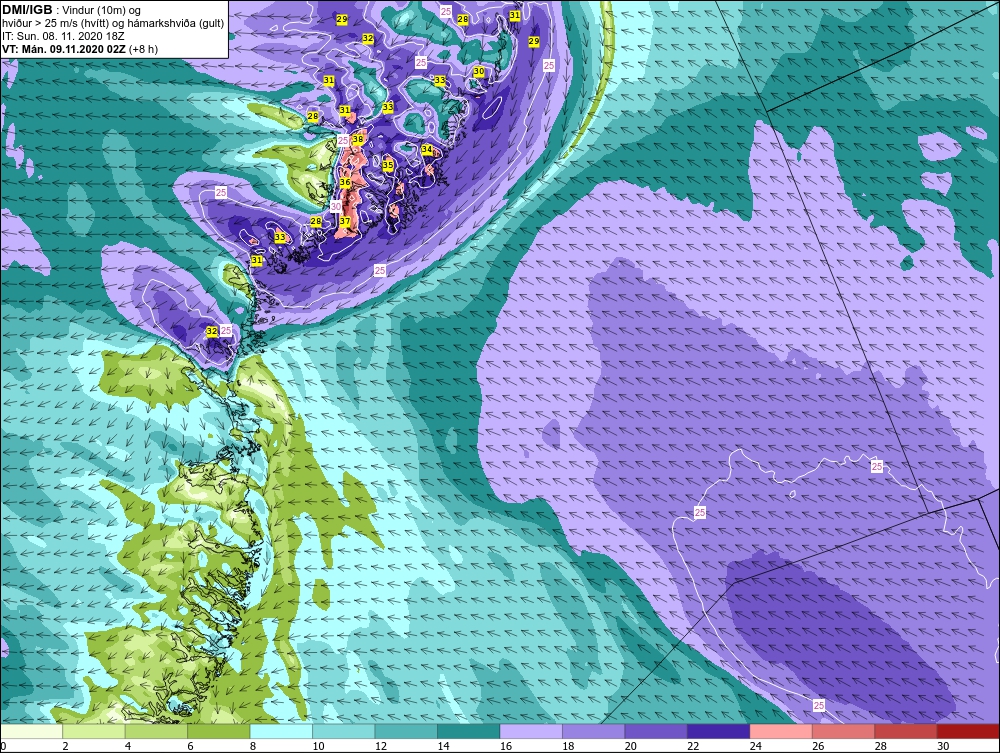
Task: Pick the 4–6 m/s green legend swatch
Action: (x=156, y=731)
